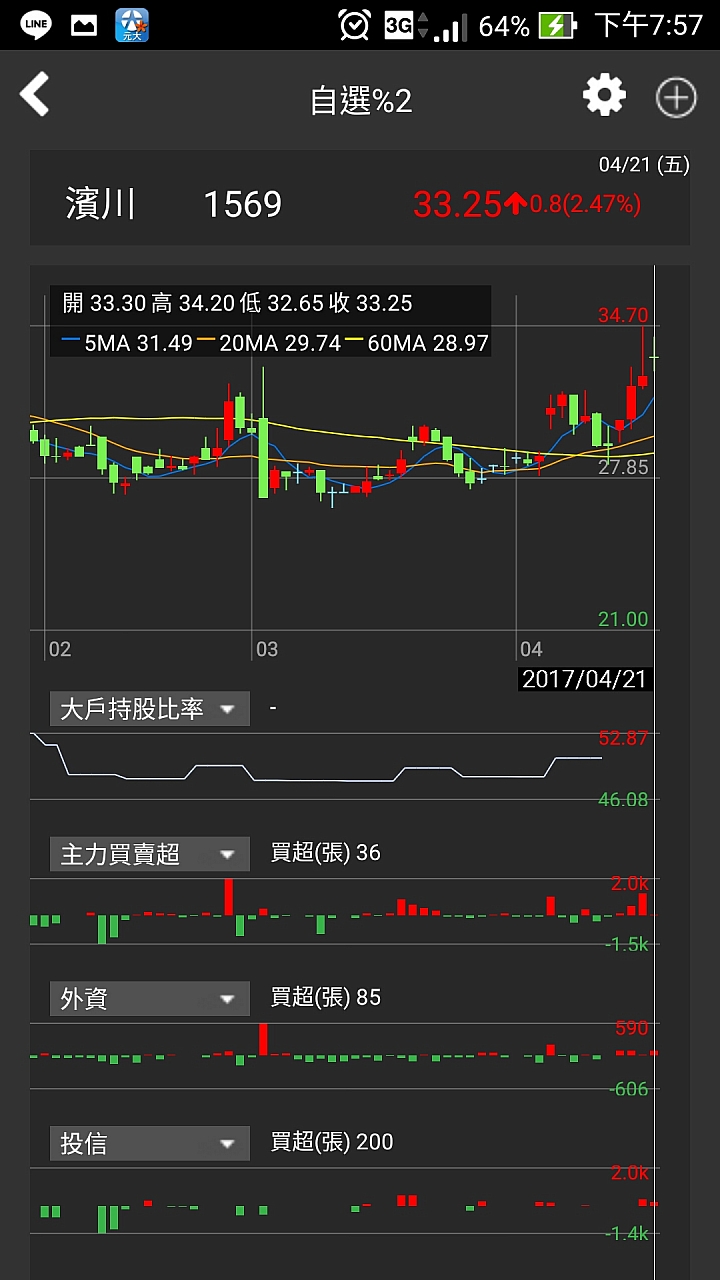Tap the -606 foreign investor axis label
The width and height of the screenshot is (720, 1280).
[628, 1089]
